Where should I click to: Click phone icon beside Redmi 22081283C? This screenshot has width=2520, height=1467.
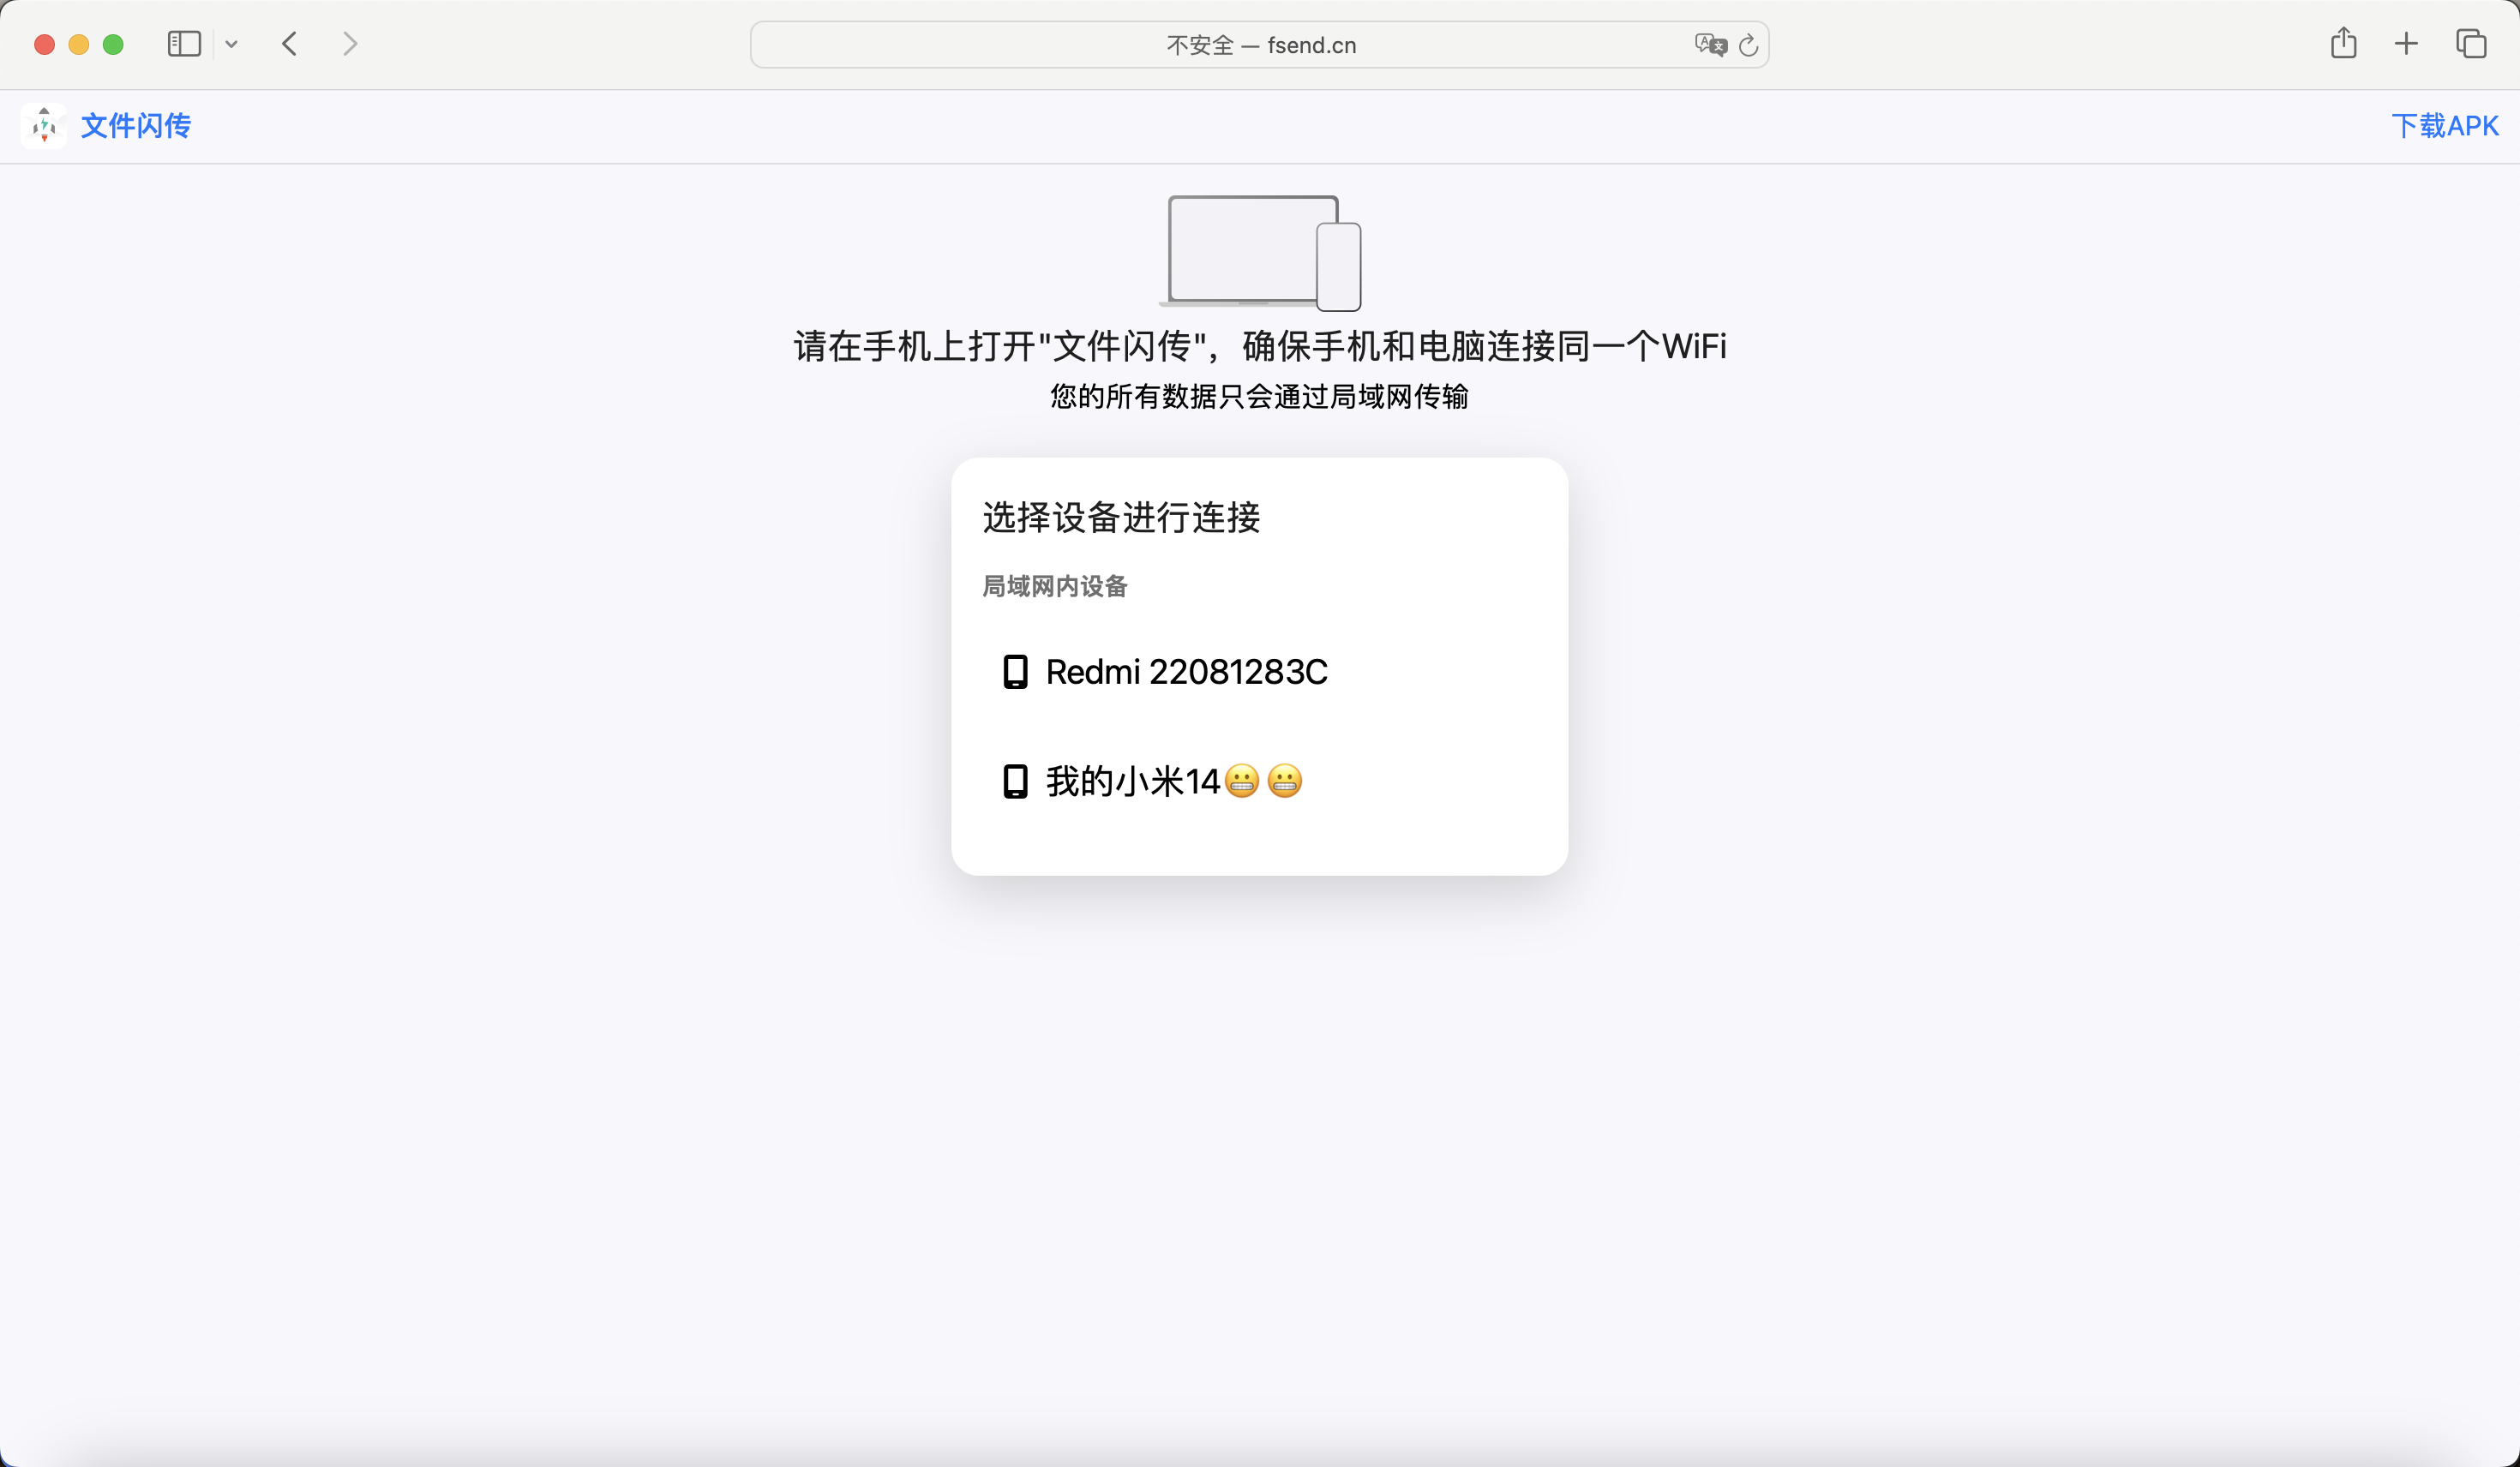click(1015, 672)
